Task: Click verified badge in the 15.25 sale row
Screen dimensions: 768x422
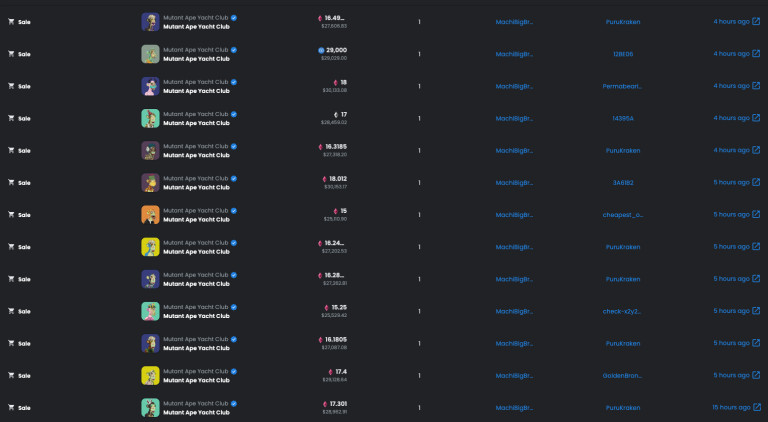Action: 234,307
